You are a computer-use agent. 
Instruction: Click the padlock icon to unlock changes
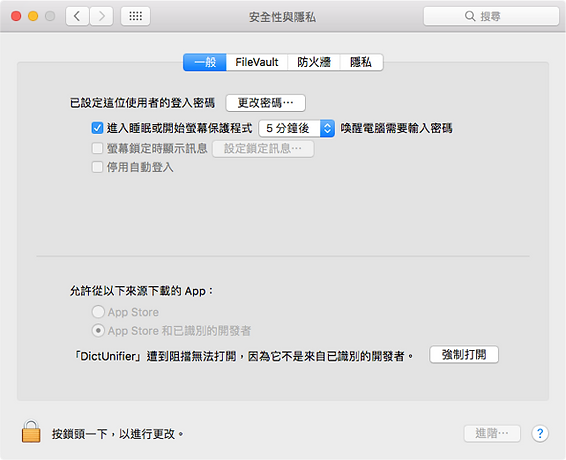point(31,431)
